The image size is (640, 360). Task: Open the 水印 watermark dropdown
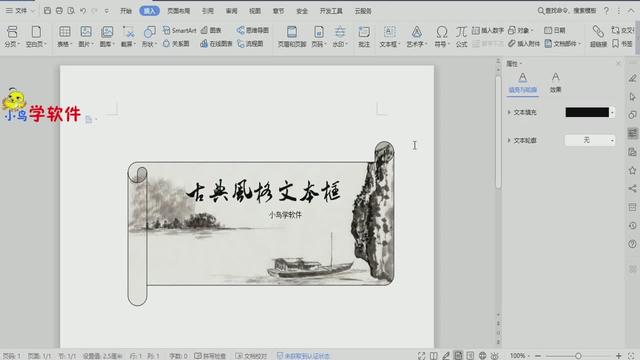pos(340,36)
